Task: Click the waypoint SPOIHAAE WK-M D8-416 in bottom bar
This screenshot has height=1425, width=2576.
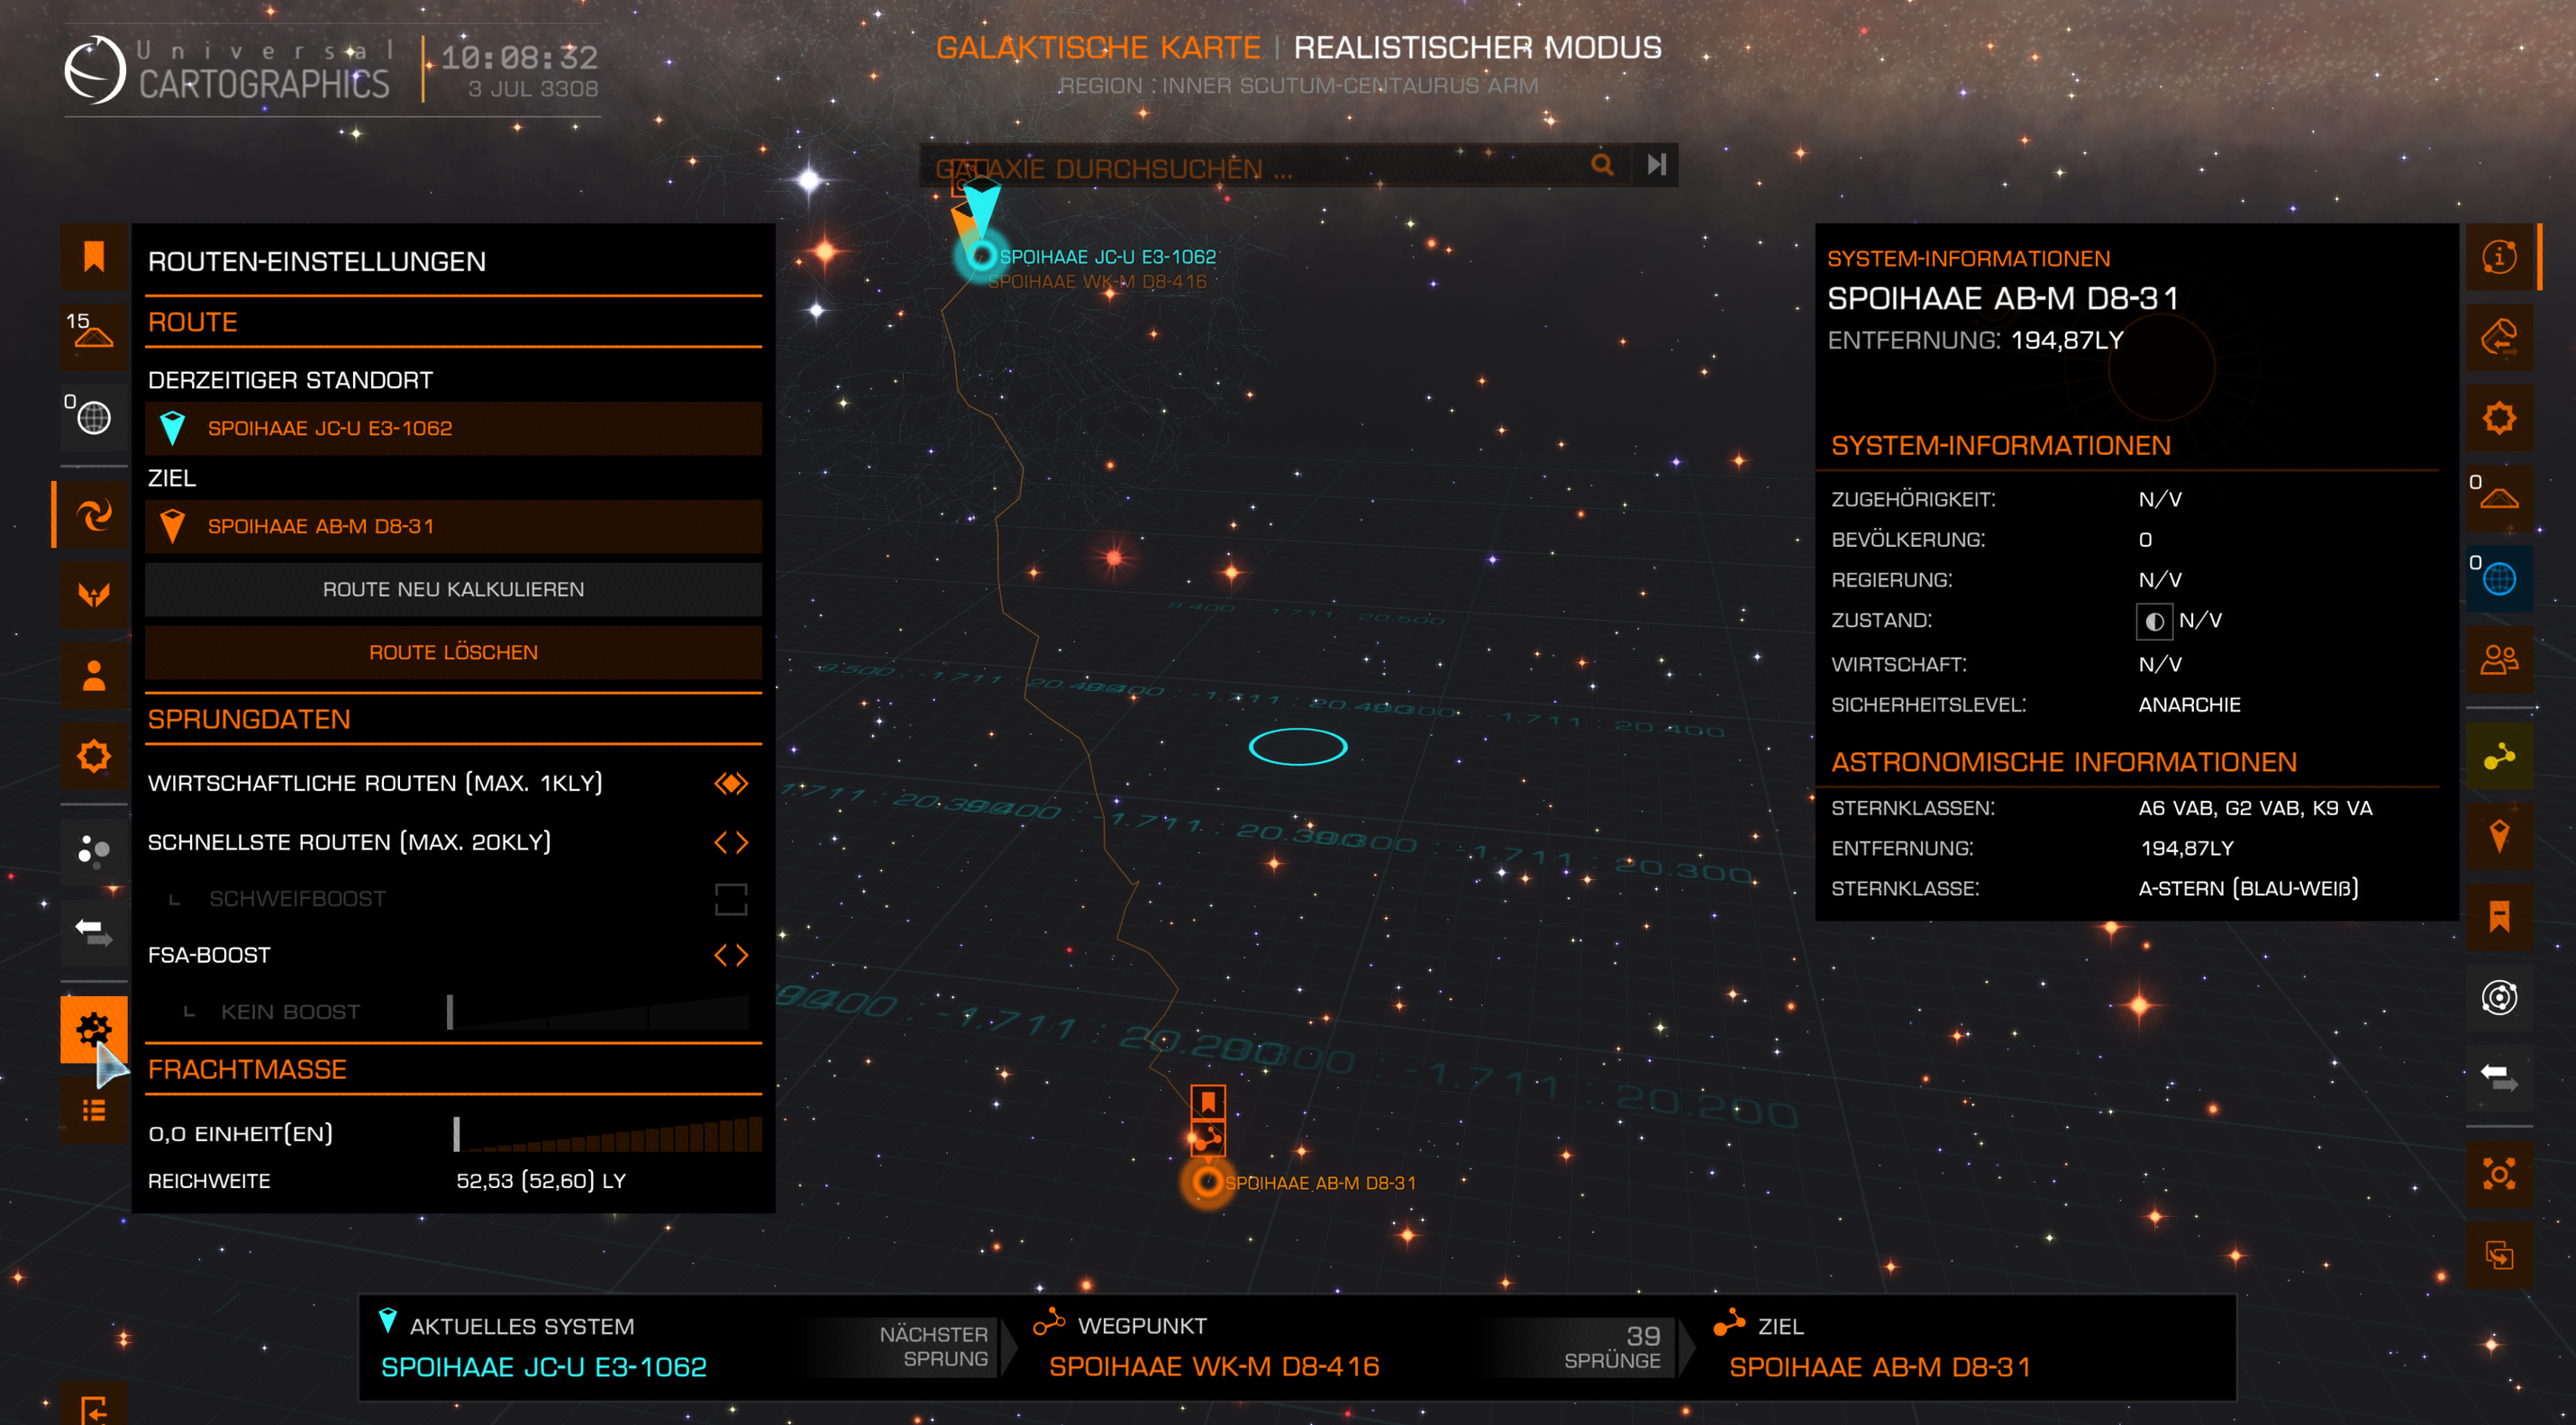Action: pyautogui.click(x=1213, y=1366)
